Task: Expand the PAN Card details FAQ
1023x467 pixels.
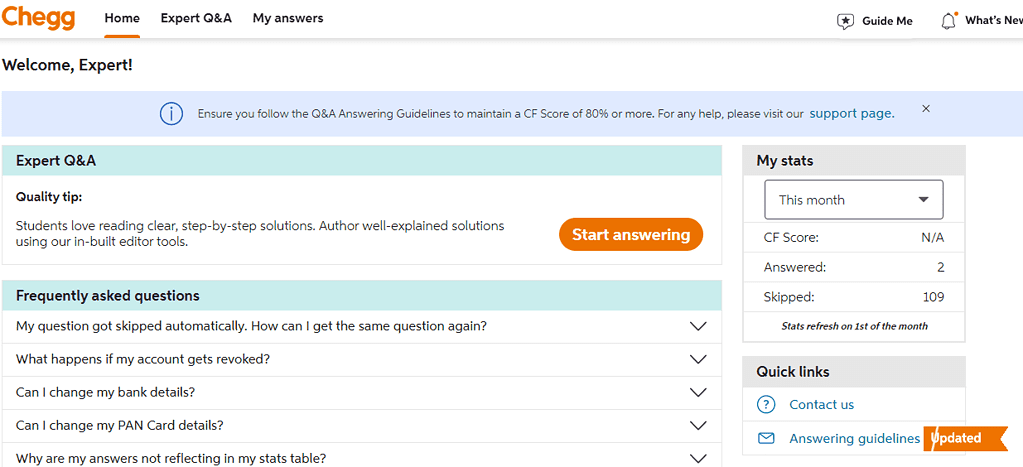Action: click(x=361, y=426)
